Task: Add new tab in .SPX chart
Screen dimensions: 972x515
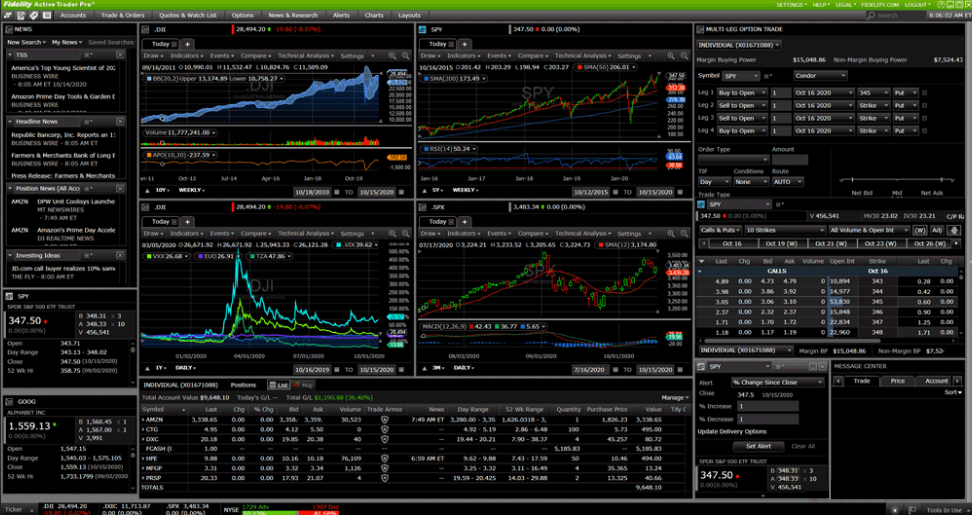Action: coord(465,222)
